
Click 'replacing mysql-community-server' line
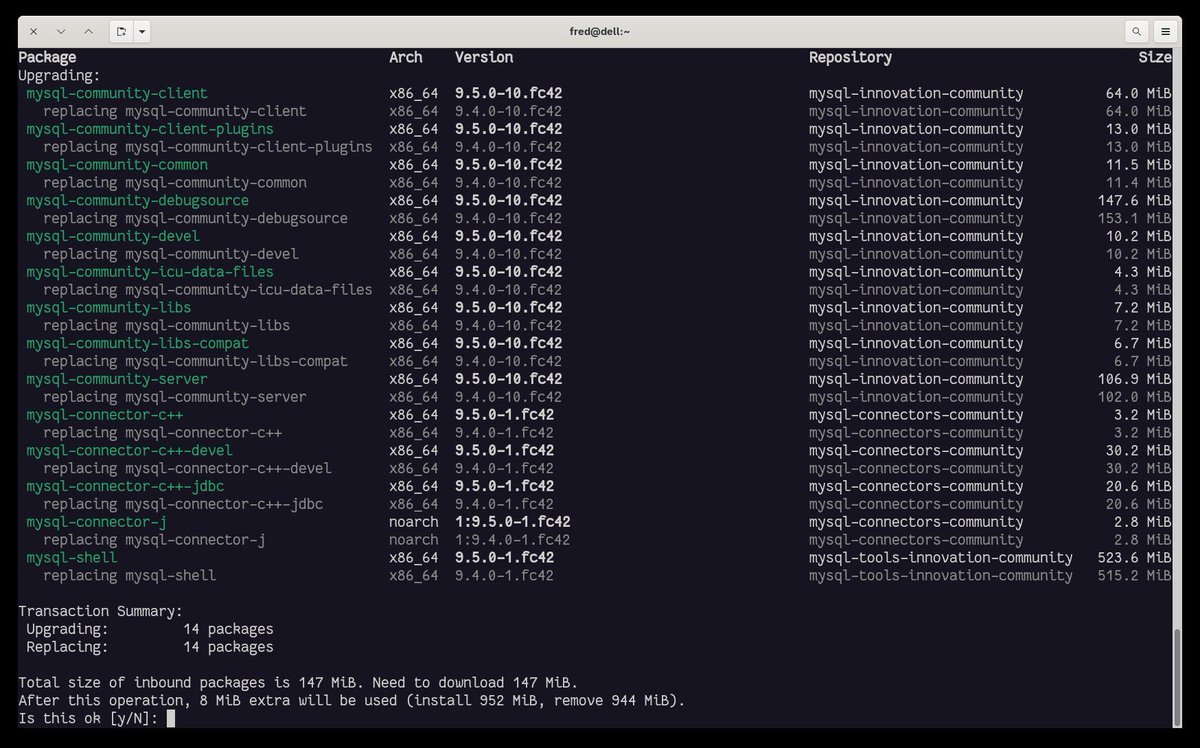(x=175, y=397)
